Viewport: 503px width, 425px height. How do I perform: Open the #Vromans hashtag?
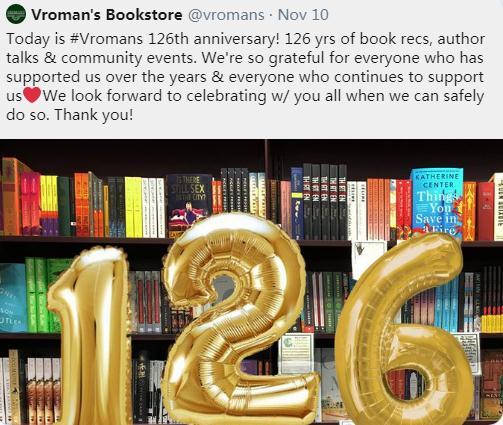[107, 39]
